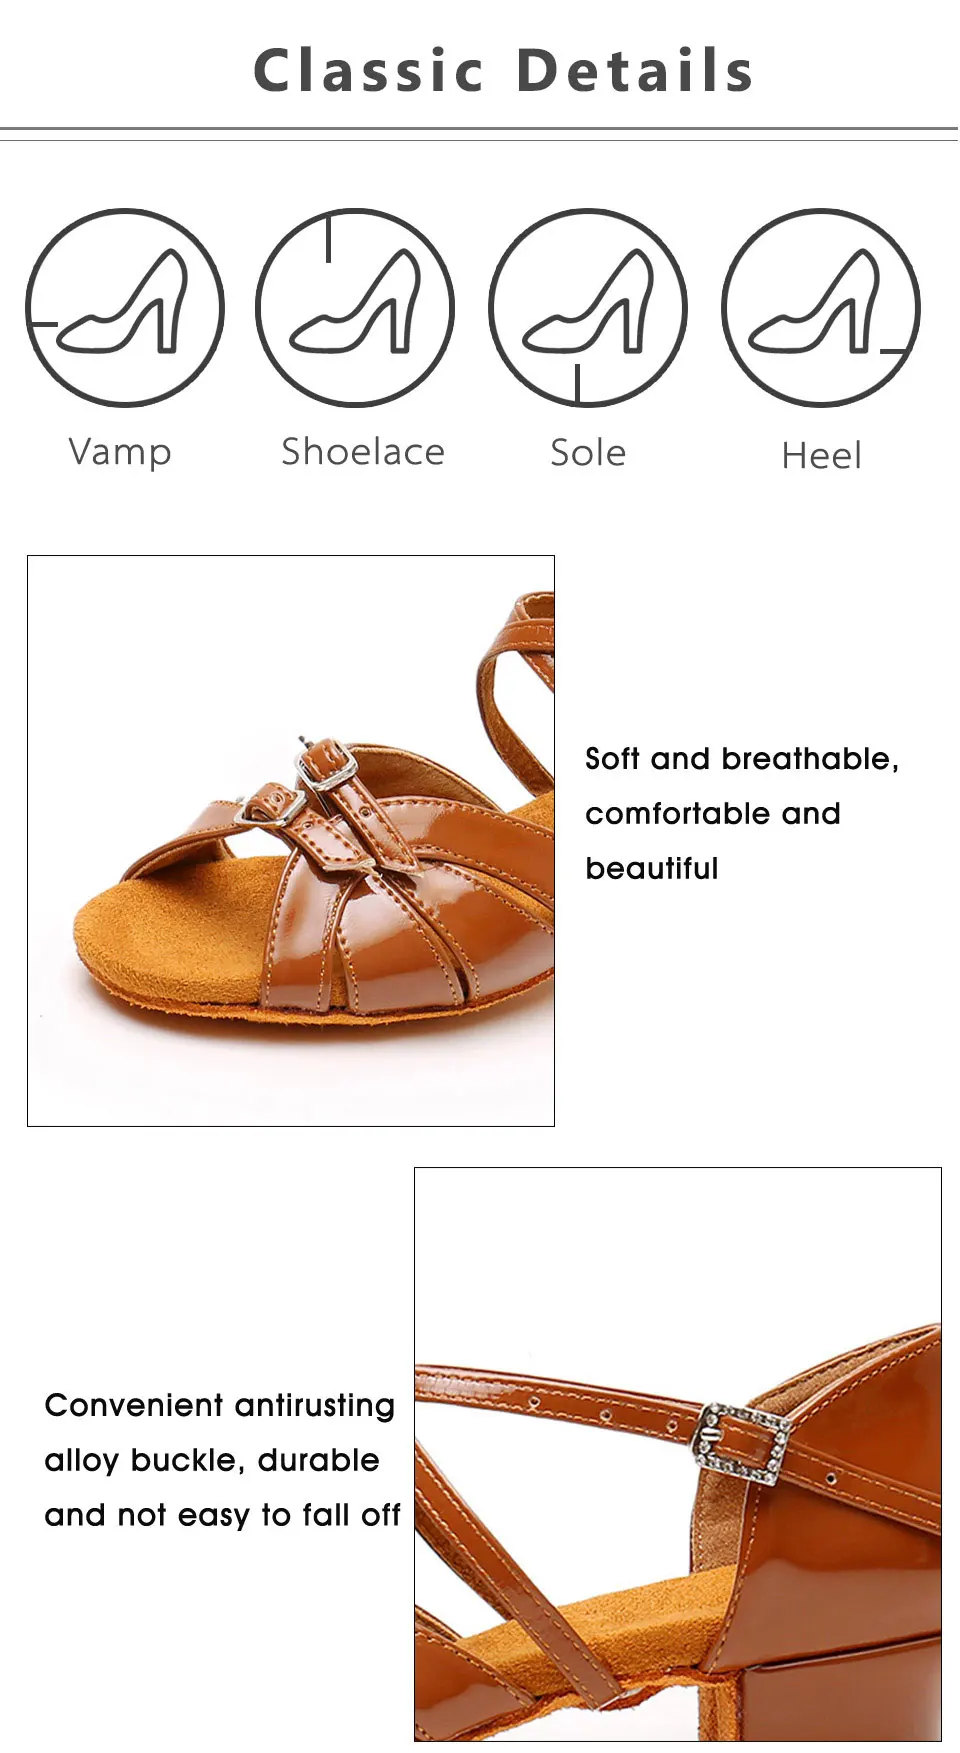Open the front vamp close-up photo
Screen dimensions: 960x1753
(291, 841)
